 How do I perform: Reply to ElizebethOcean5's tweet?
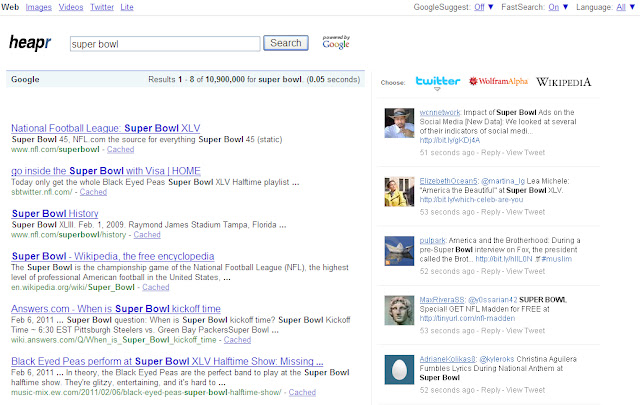click(x=490, y=212)
